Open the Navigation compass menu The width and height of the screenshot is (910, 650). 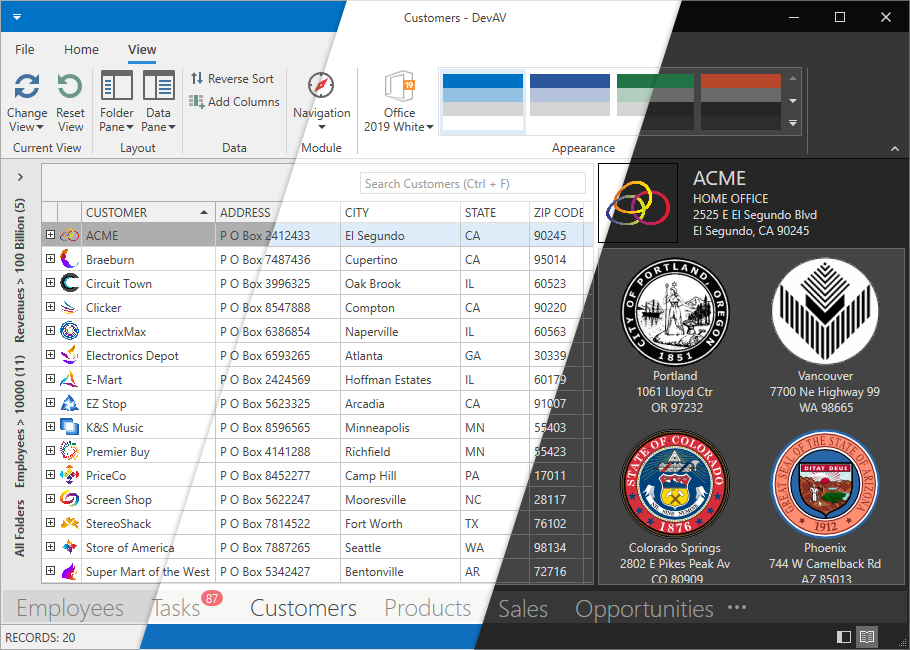point(321,100)
